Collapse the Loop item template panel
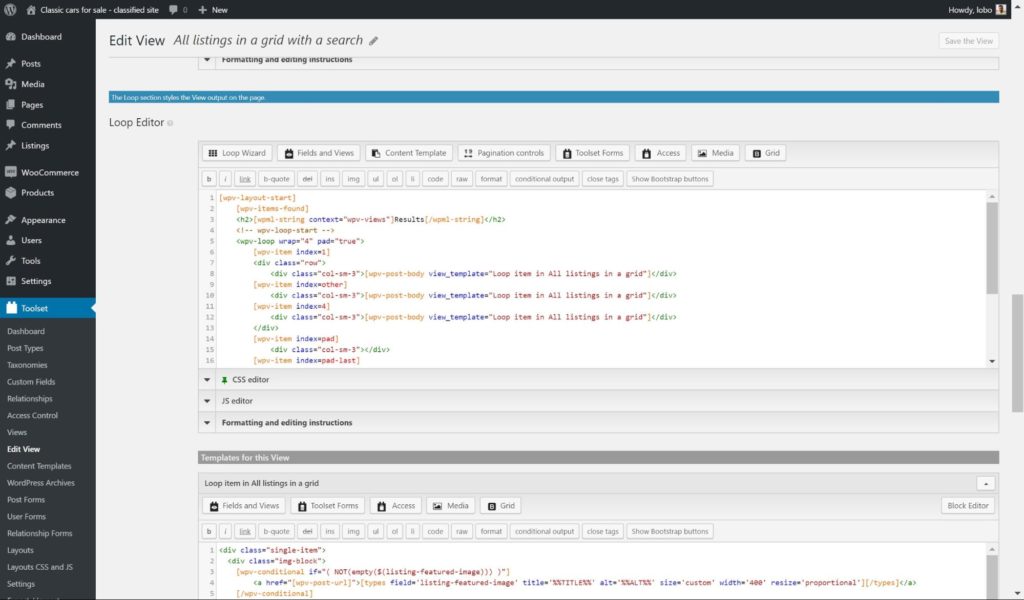 pos(985,483)
